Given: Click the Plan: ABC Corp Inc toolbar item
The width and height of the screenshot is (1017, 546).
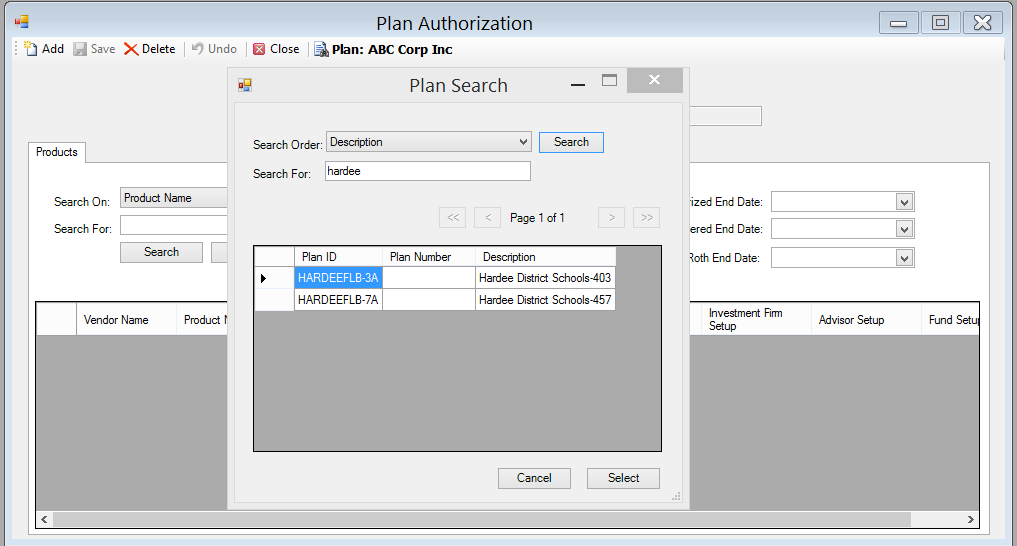Looking at the screenshot, I should tap(383, 49).
